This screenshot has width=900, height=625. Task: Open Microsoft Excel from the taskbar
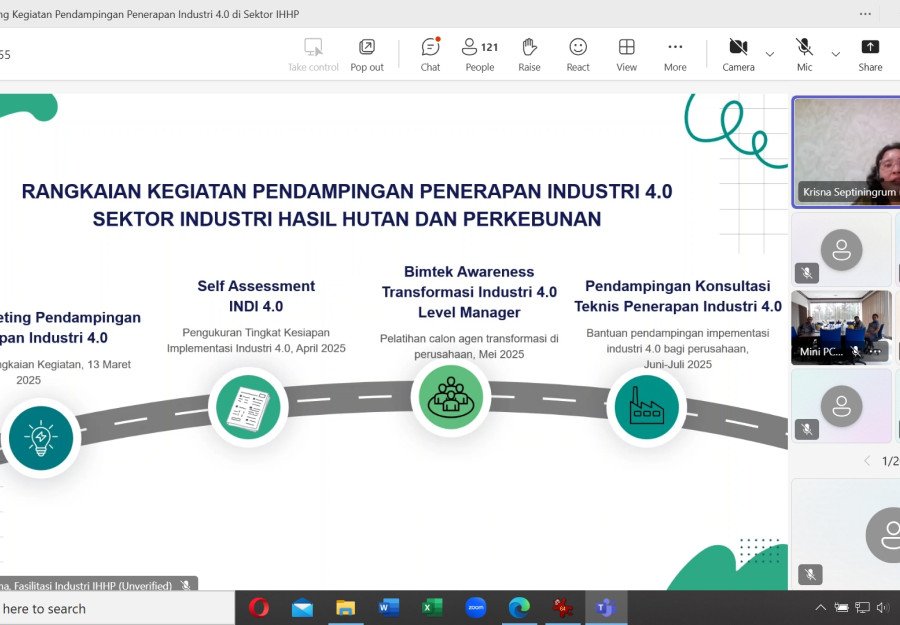(432, 608)
